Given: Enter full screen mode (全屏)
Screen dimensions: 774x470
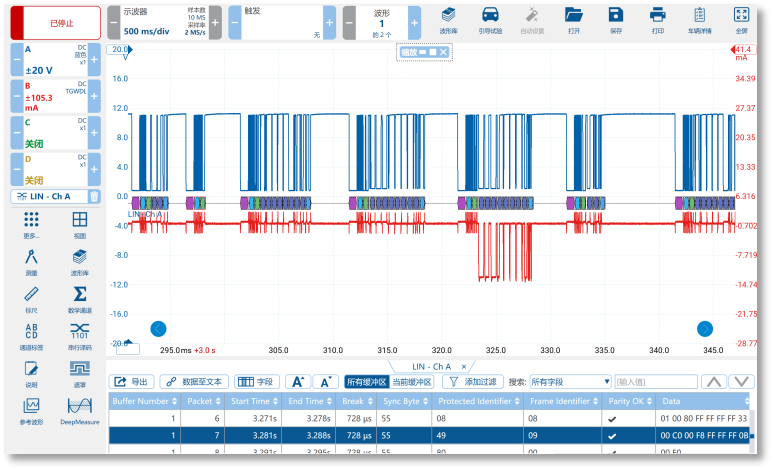Looking at the screenshot, I should 741,20.
